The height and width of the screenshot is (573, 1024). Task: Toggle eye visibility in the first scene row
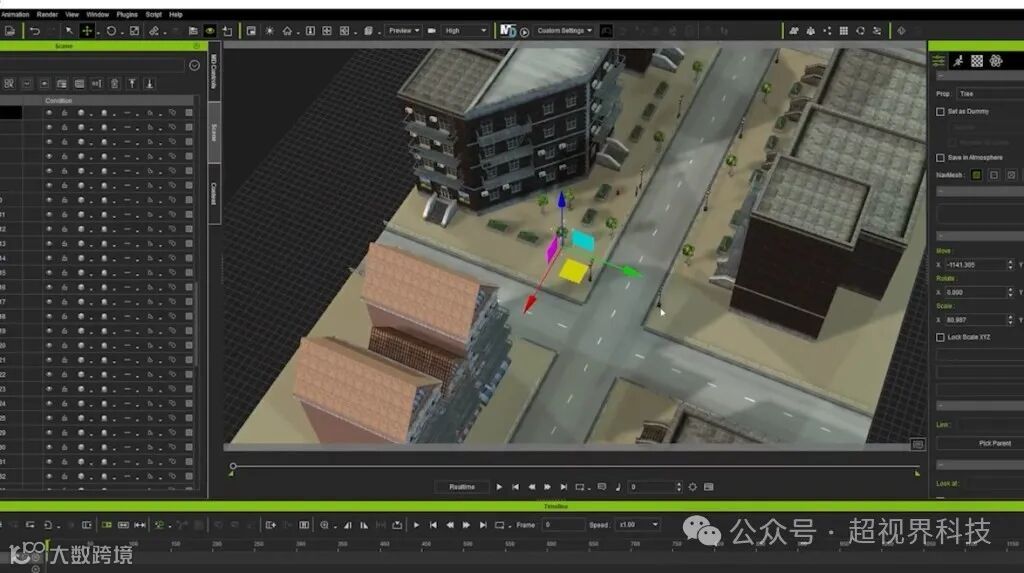click(49, 112)
